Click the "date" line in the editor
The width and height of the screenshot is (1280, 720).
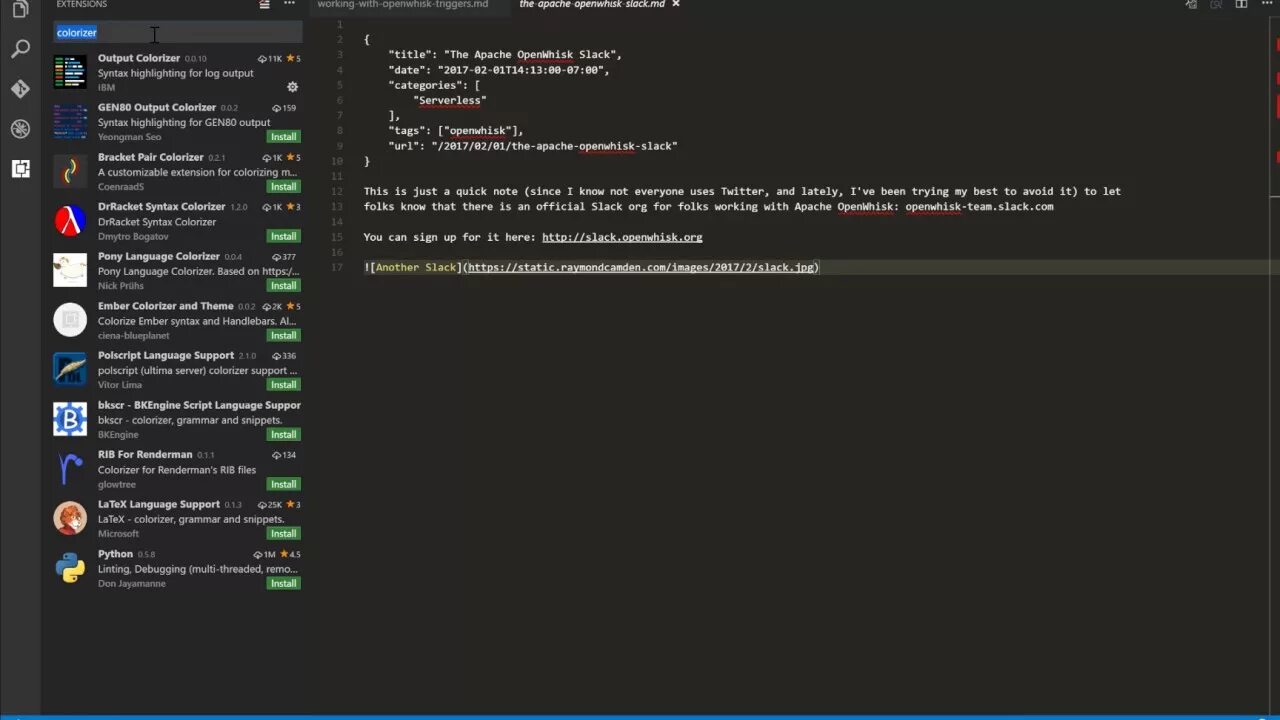(499, 70)
